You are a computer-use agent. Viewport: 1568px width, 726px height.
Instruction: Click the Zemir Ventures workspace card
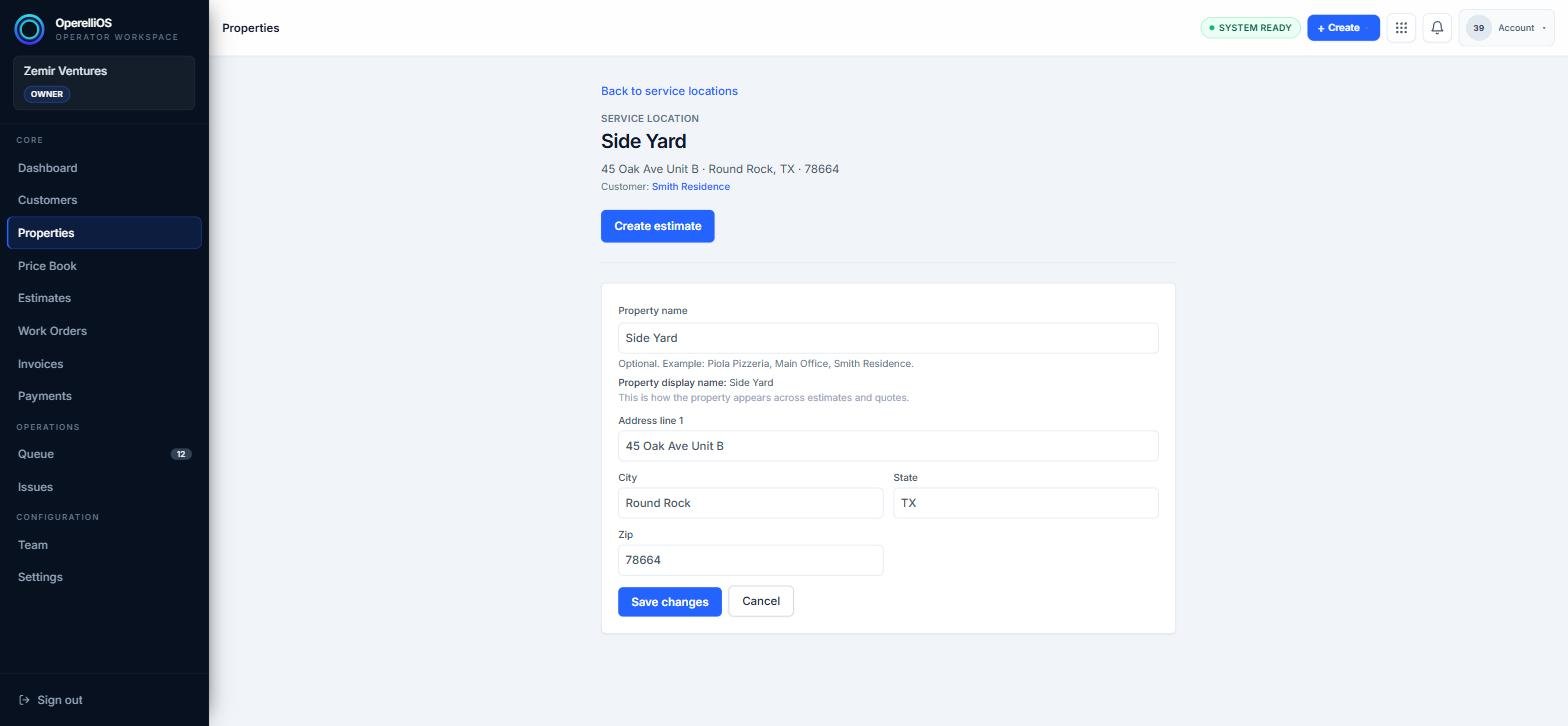tap(104, 83)
